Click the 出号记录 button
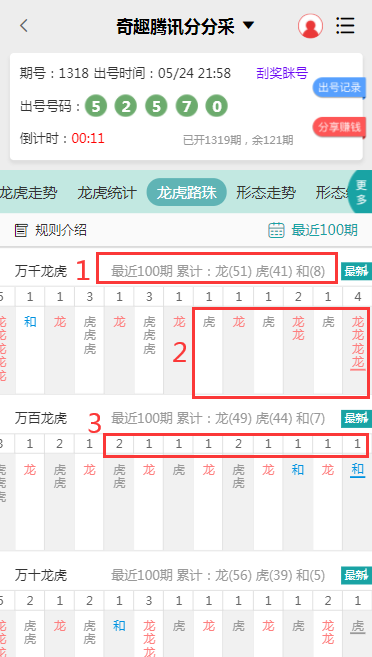The height and width of the screenshot is (657, 372). pos(339,88)
